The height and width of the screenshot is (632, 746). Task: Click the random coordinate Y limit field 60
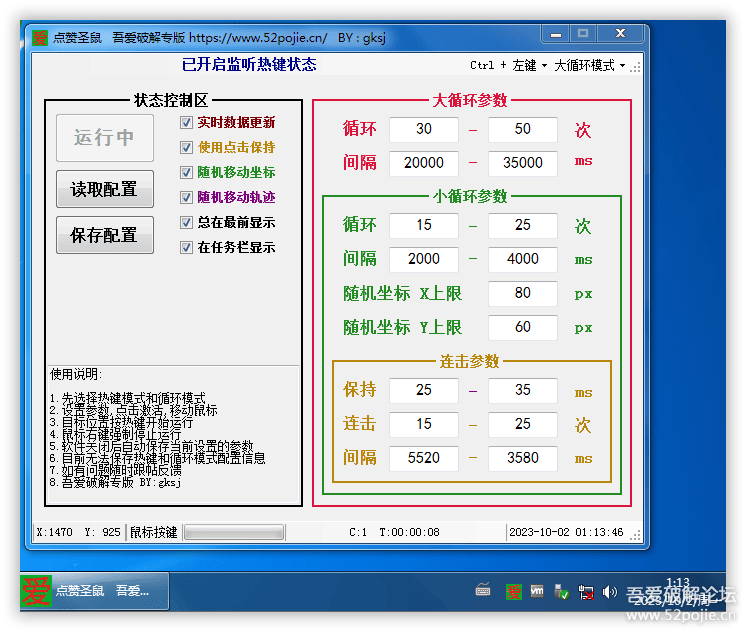pos(522,327)
